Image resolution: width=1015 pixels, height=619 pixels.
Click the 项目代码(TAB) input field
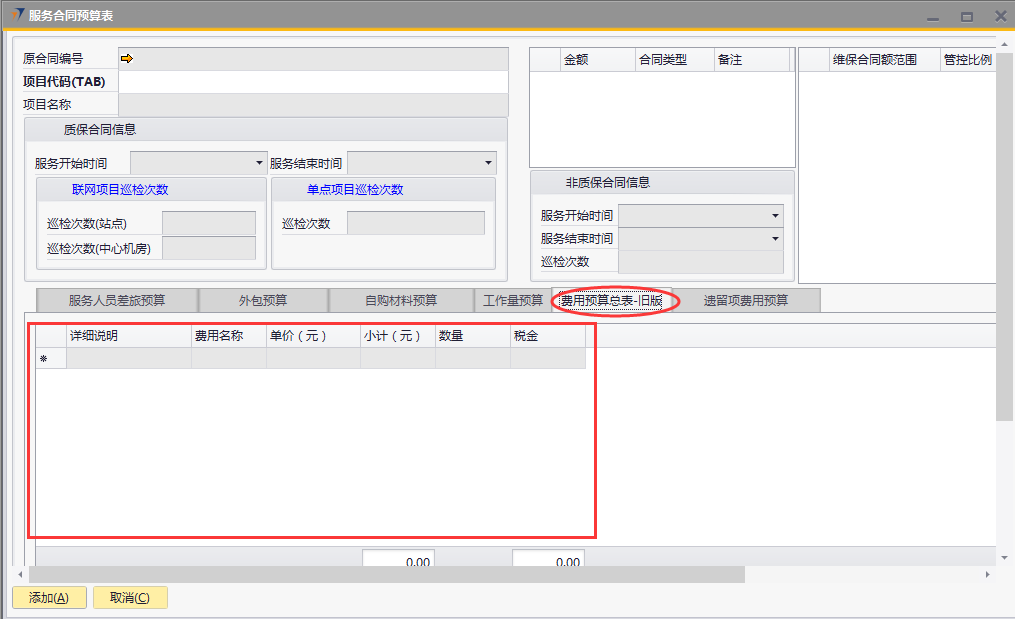tap(312, 82)
